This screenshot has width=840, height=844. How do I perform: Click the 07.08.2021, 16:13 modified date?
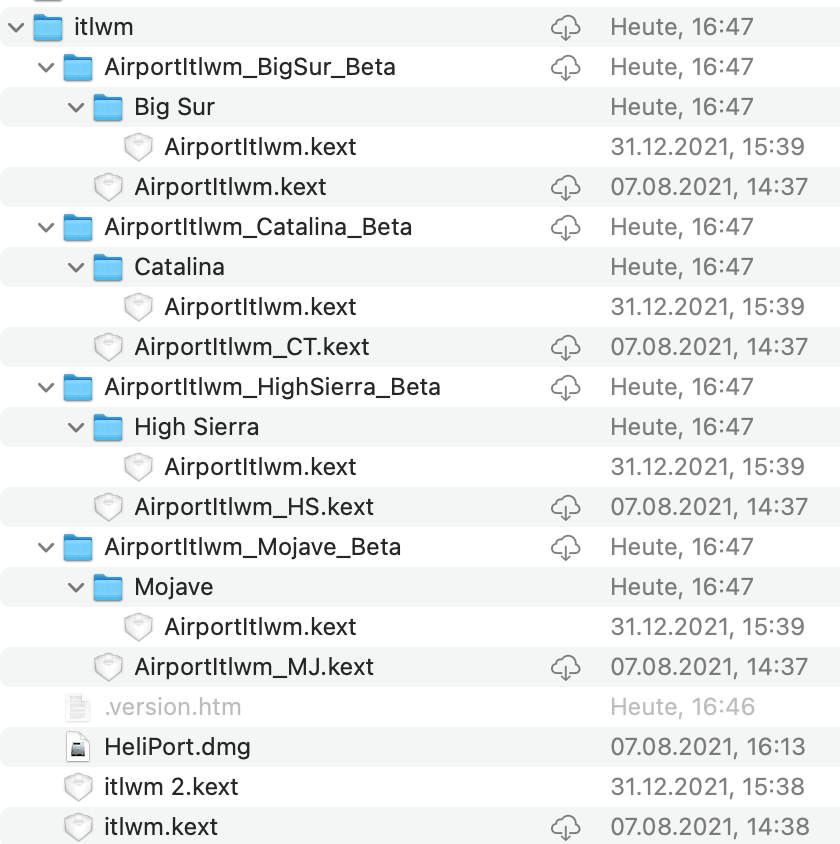(707, 747)
